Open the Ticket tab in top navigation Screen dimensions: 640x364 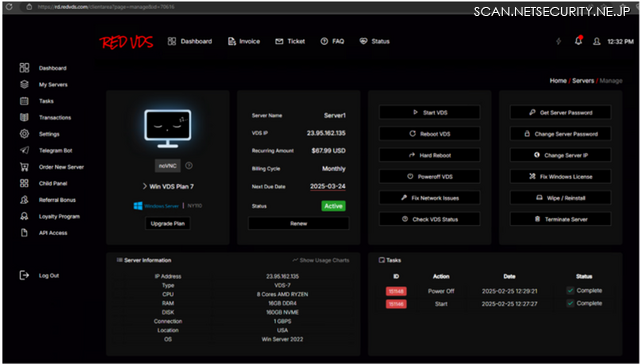pyautogui.click(x=290, y=42)
